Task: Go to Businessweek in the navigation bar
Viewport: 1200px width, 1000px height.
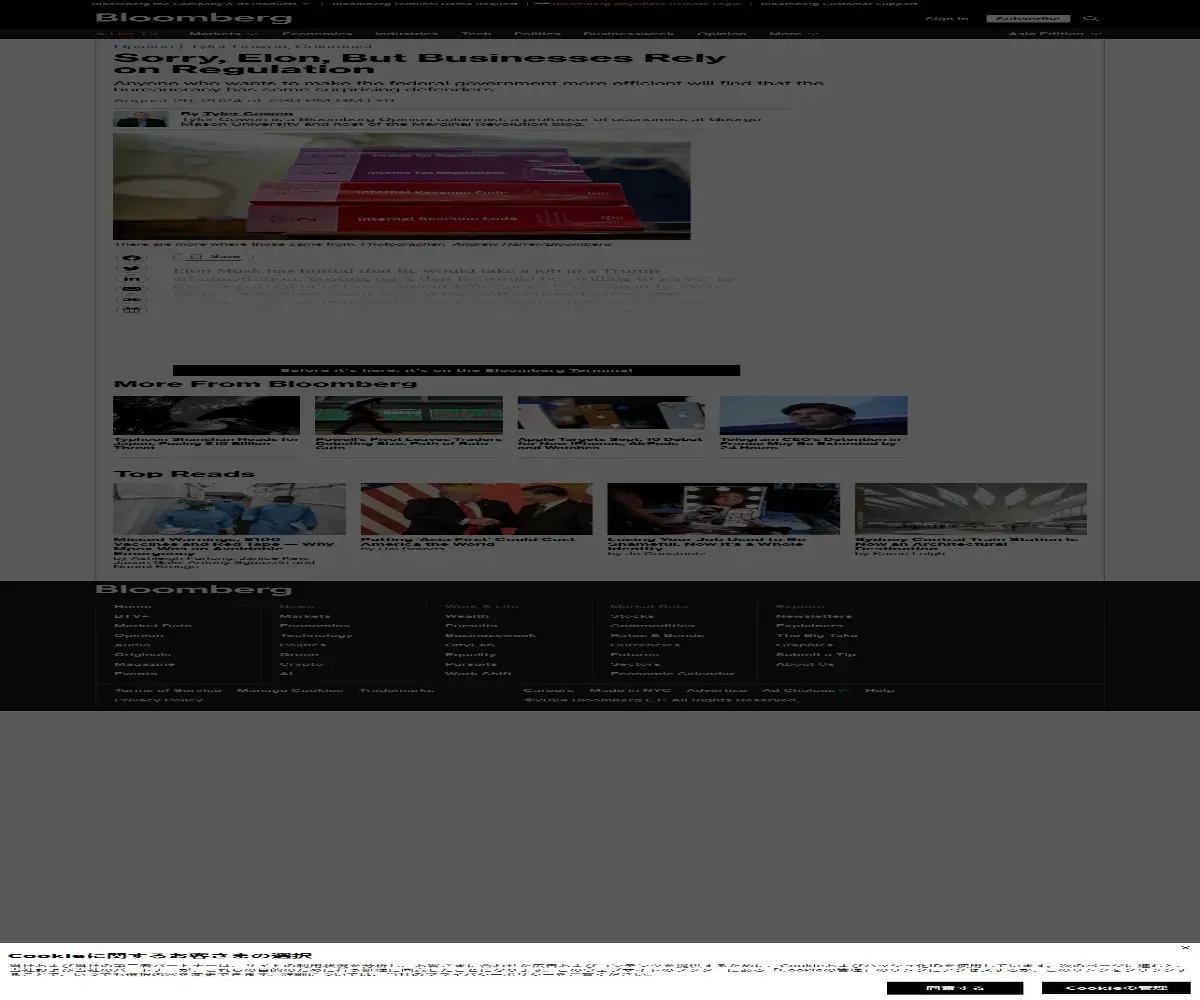Action: click(x=629, y=34)
